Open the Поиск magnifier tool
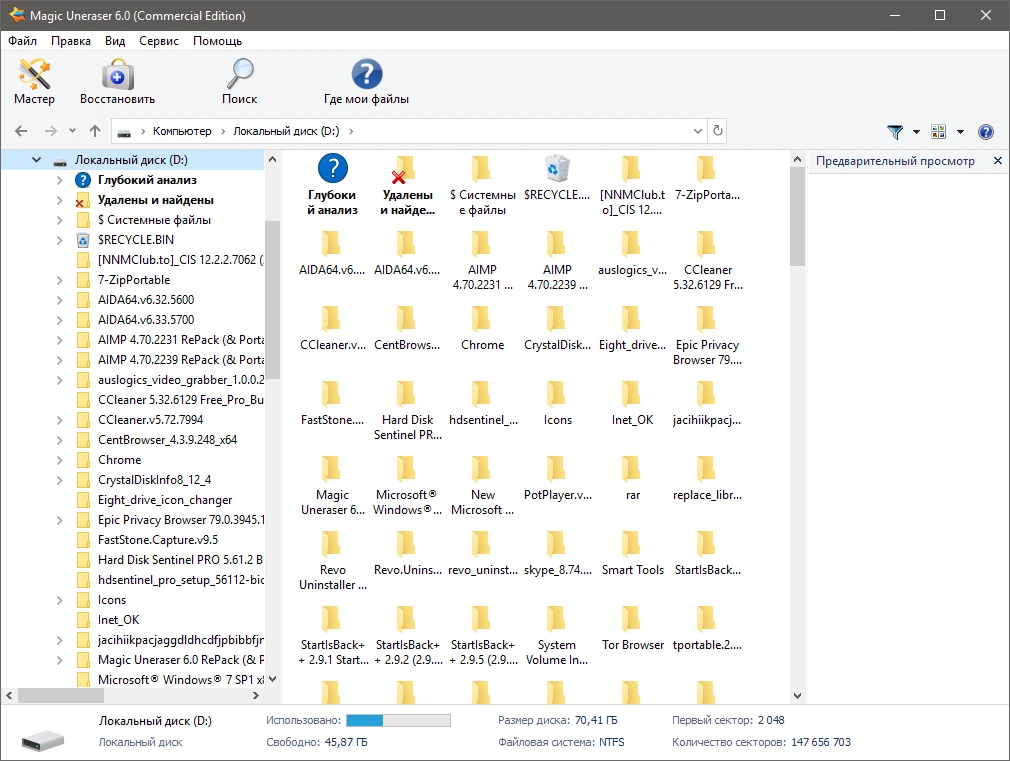 240,81
